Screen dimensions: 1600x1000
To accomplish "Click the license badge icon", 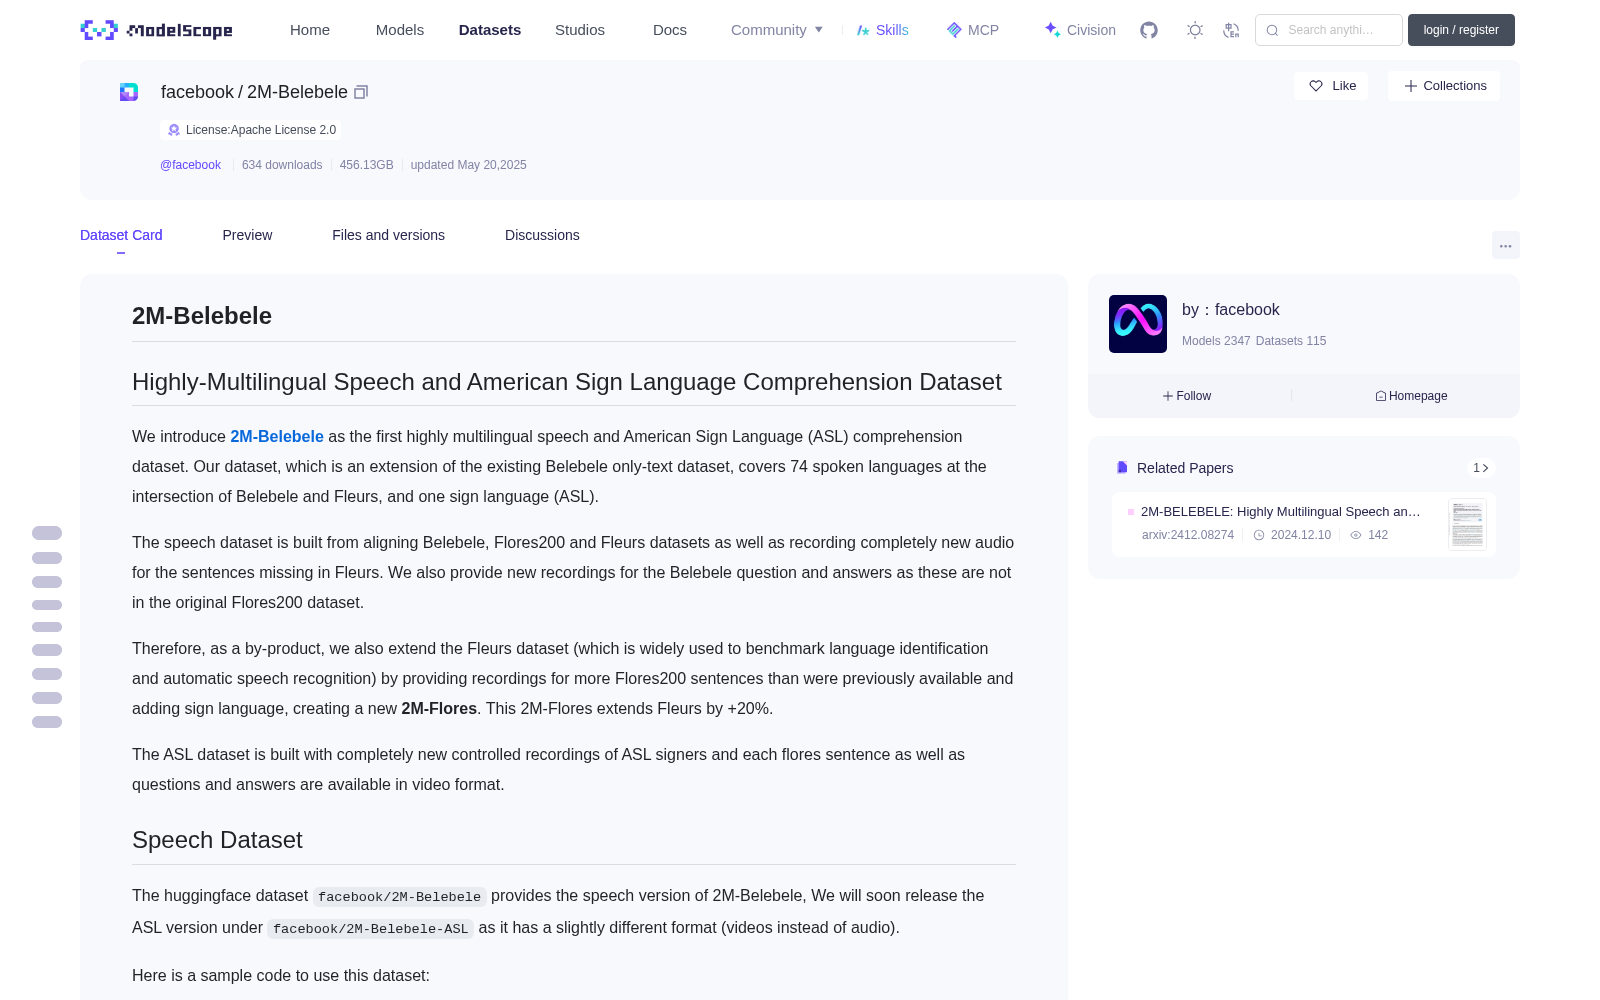I will click(x=174, y=130).
